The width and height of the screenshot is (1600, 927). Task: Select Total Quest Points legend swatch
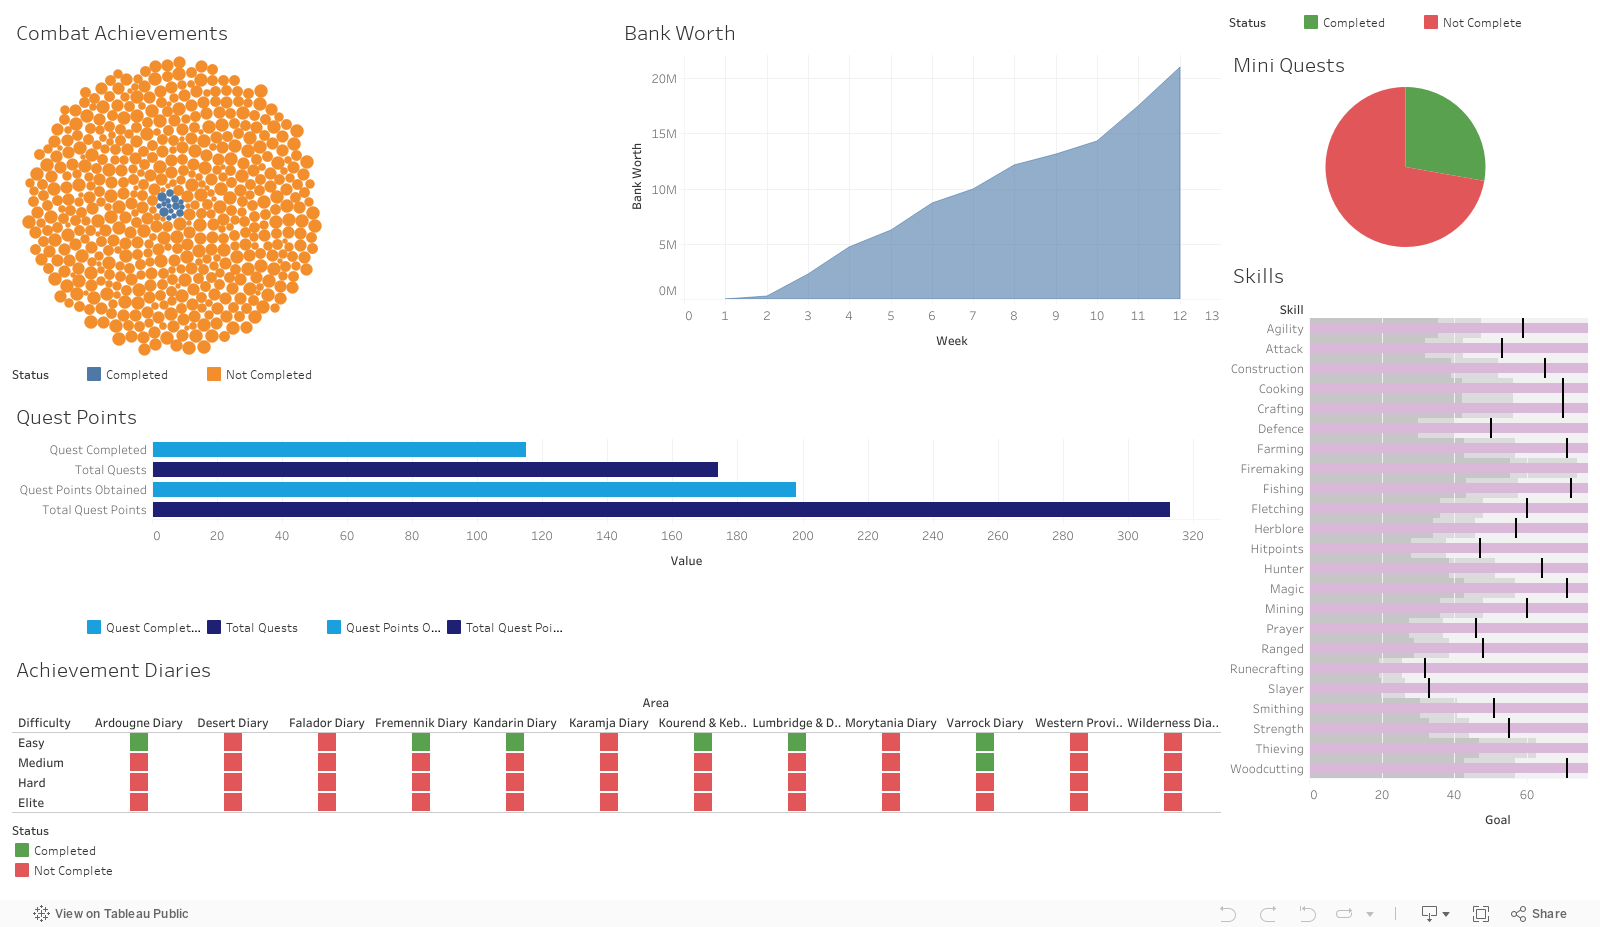[454, 627]
